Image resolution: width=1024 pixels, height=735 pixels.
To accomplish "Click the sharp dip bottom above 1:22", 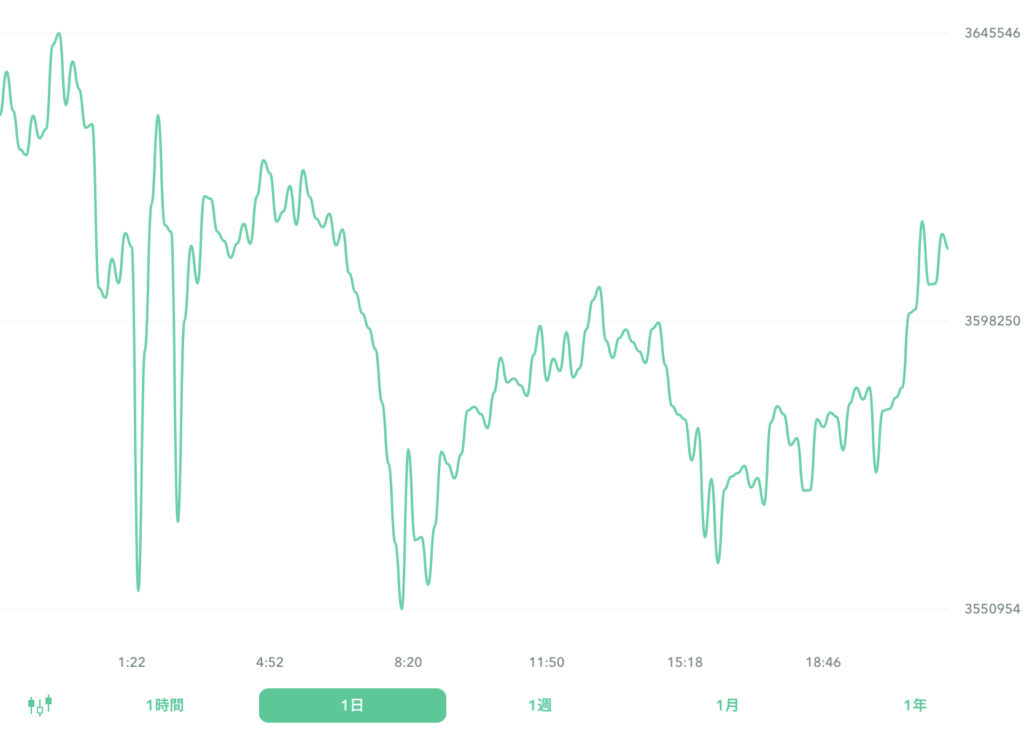I will [x=138, y=589].
